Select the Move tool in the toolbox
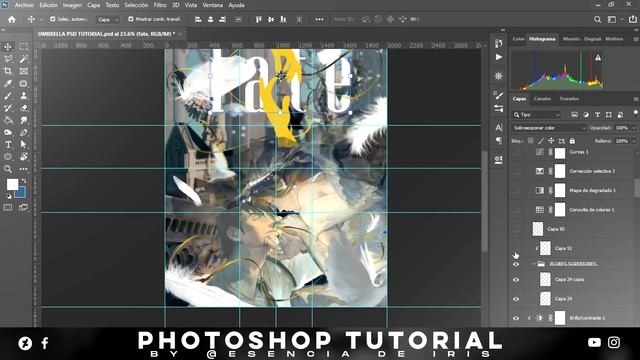Image resolution: width=640 pixels, height=360 pixels. [x=8, y=47]
